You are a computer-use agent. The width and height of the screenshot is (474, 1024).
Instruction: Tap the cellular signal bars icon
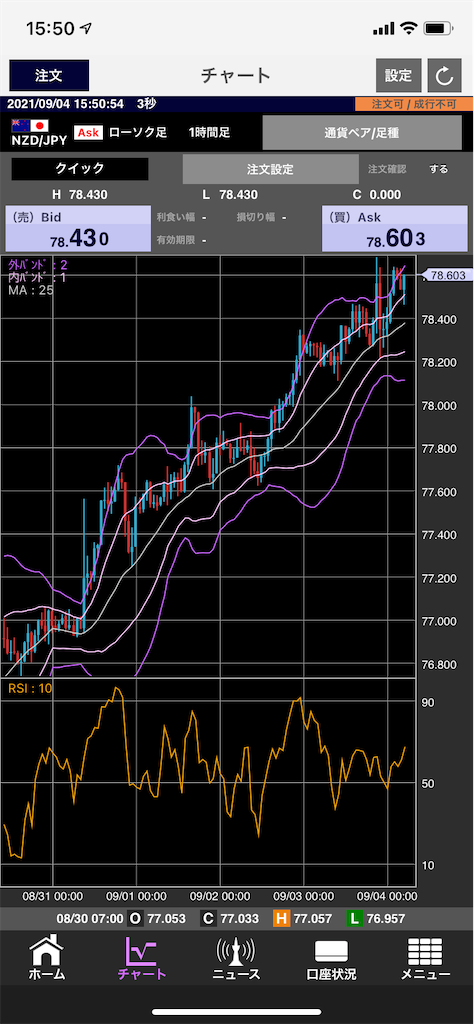pos(385,29)
